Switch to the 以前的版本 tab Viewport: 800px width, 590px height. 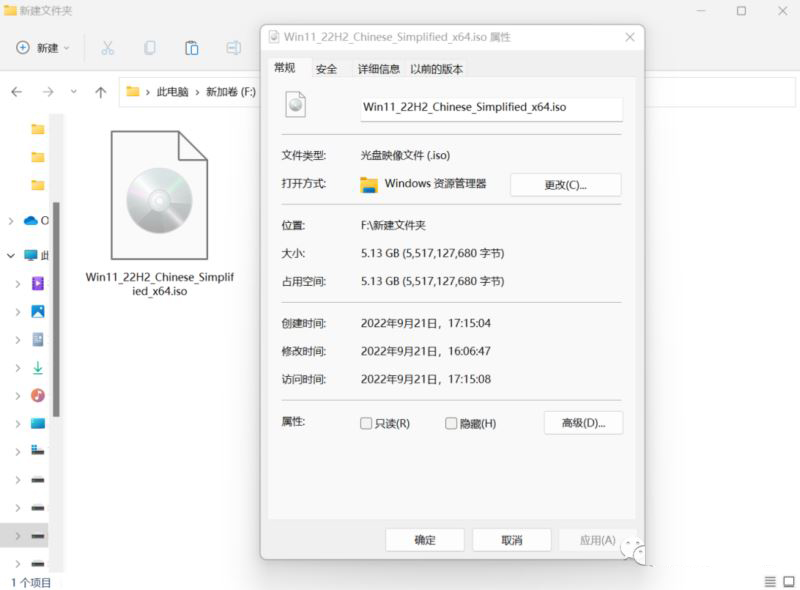click(x=437, y=69)
